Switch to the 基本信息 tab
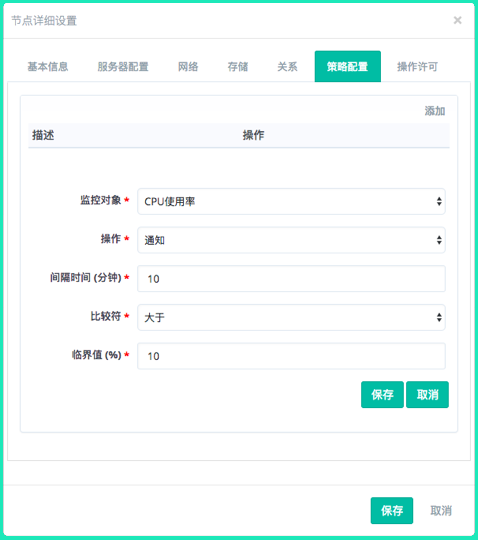The image size is (478, 540). 48,66
